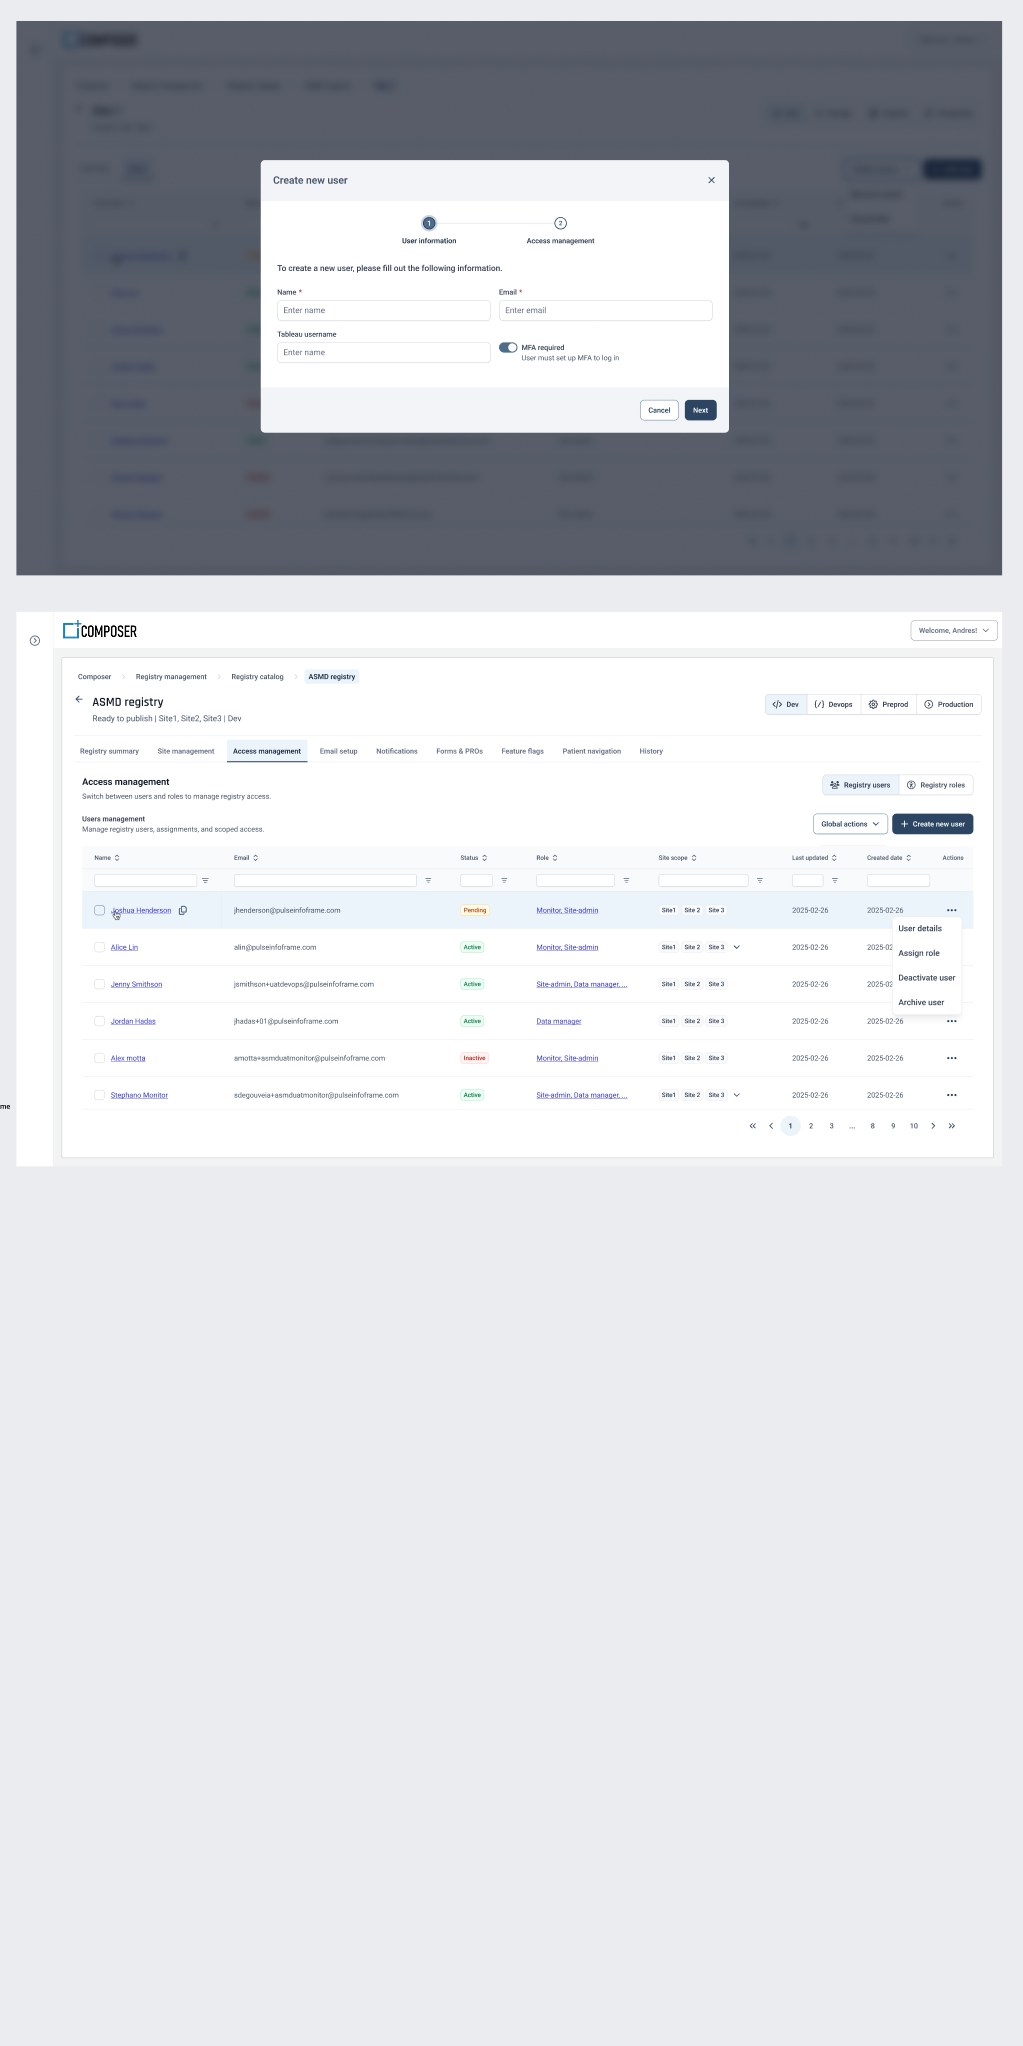Close the Create new user dialog
This screenshot has height=2046, width=1023.
pyautogui.click(x=711, y=181)
